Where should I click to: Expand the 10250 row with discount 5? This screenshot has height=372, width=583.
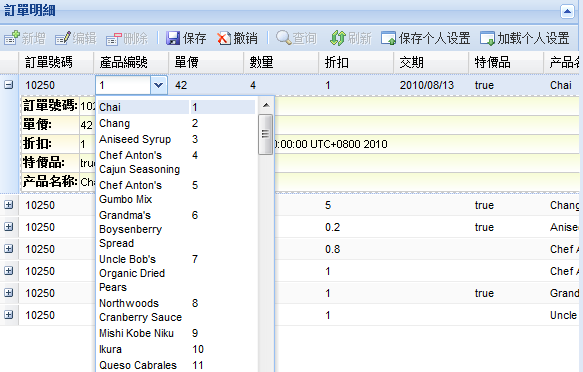pos(8,205)
